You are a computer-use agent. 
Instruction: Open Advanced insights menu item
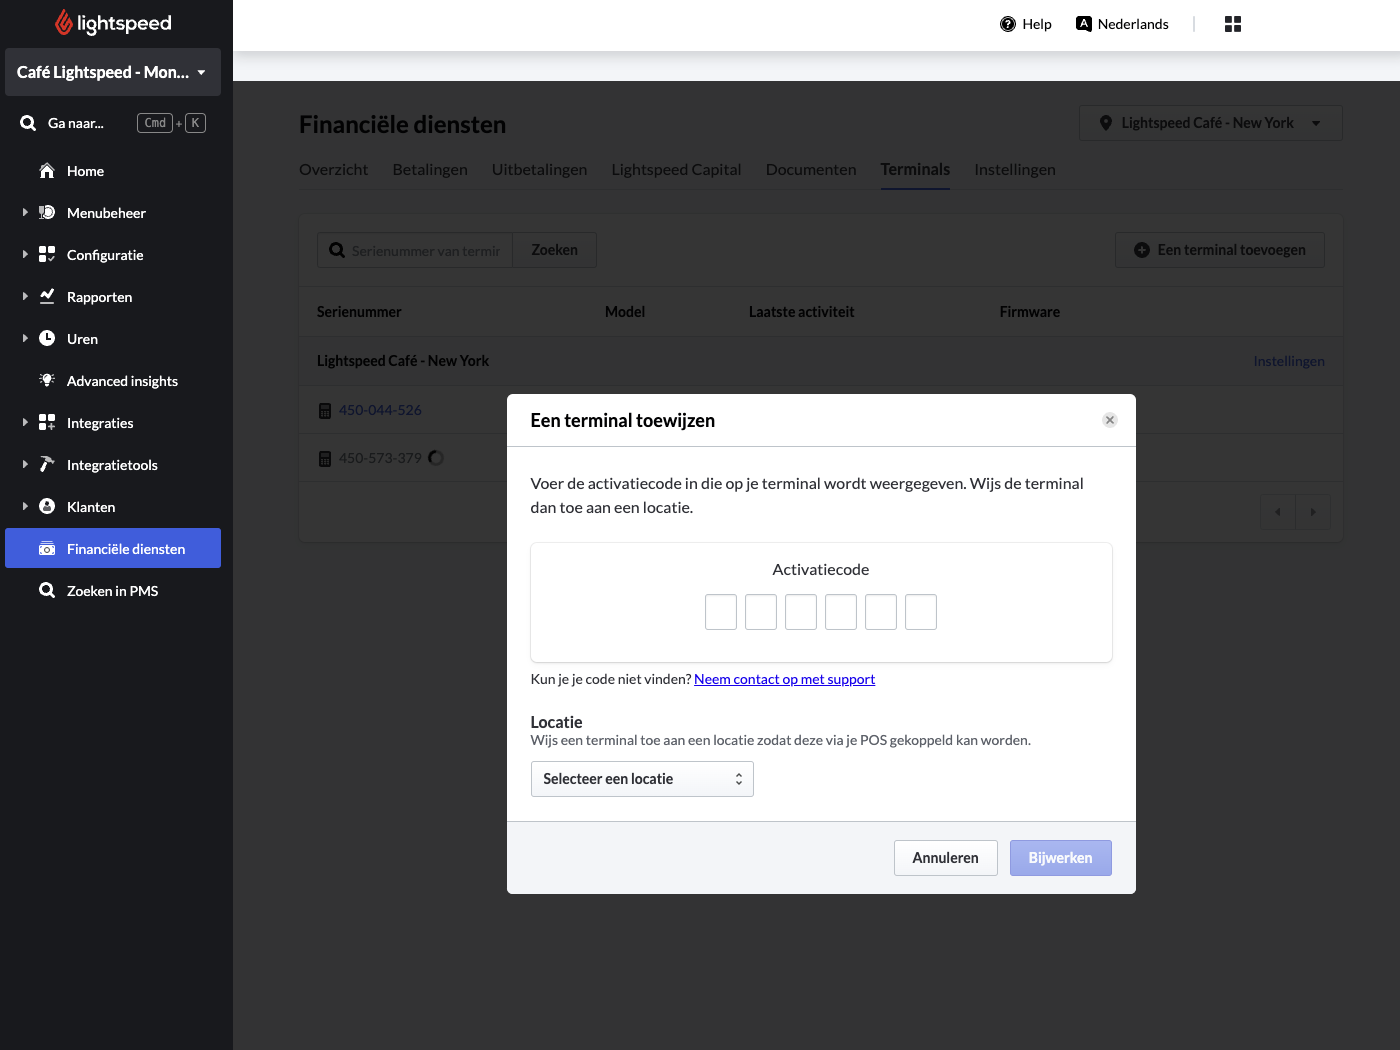coord(113,381)
